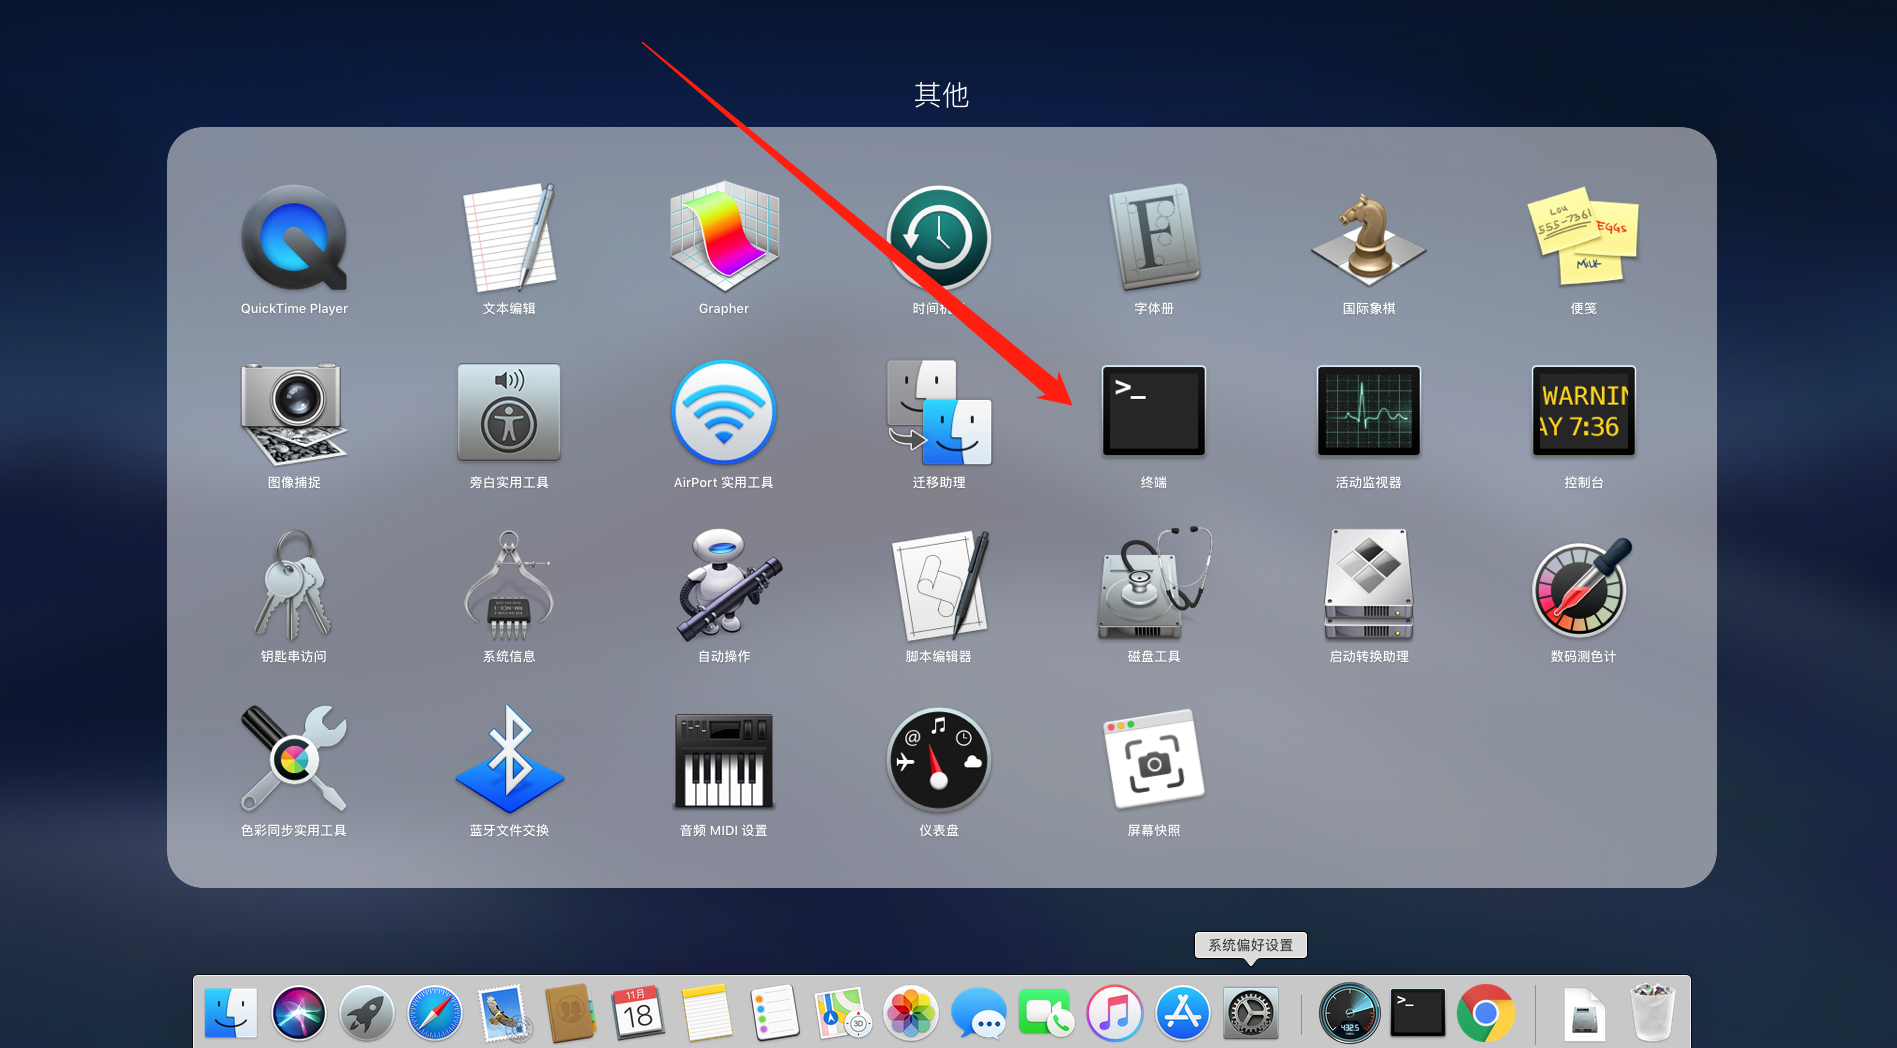
Task: Click the Launchpad rocket in the Dock
Action: coord(367,1013)
